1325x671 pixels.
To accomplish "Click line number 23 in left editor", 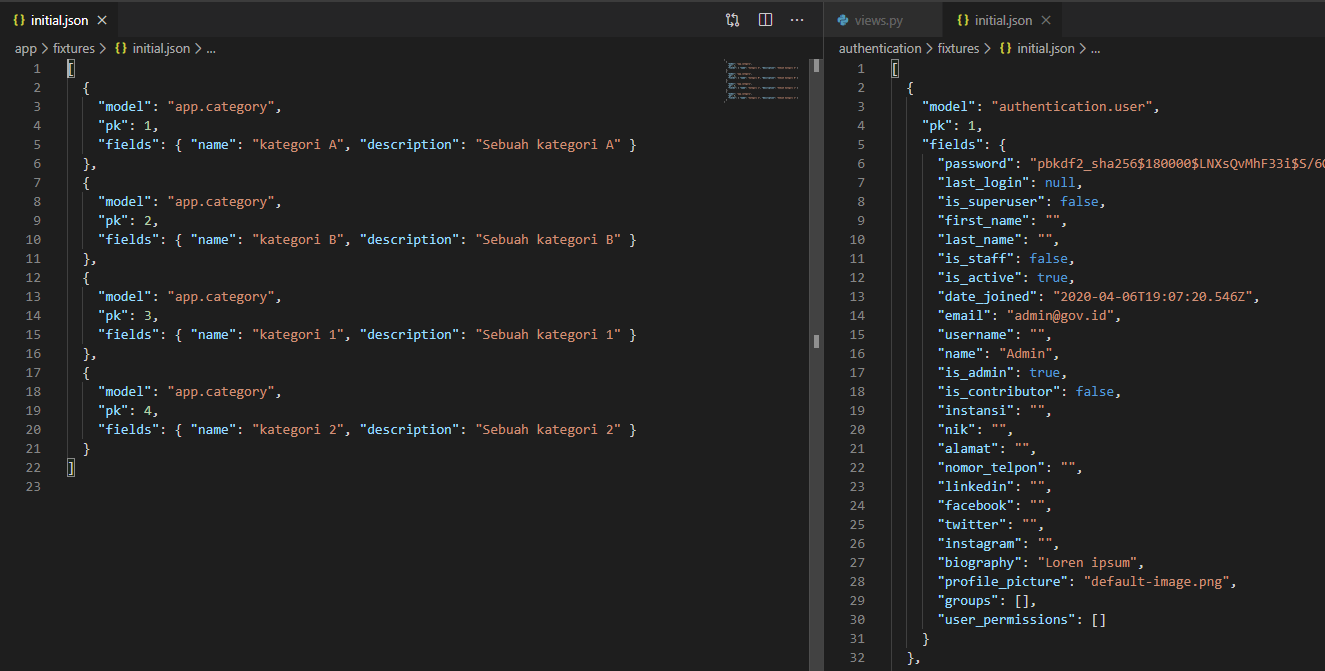I will tap(35, 487).
